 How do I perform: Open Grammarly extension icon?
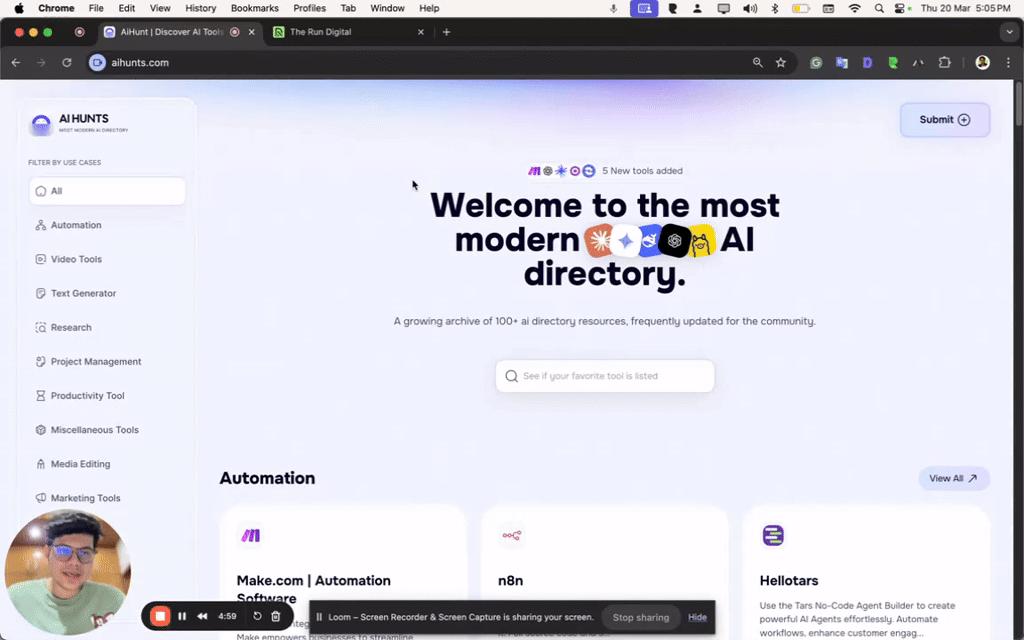pos(816,63)
